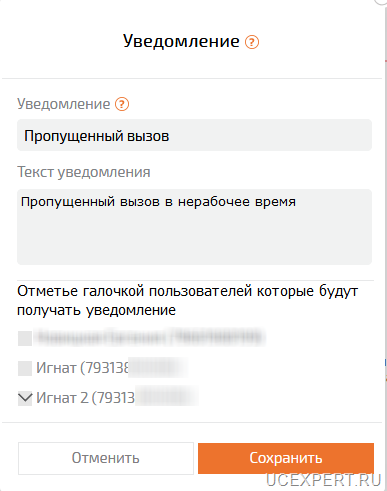The width and height of the screenshot is (387, 491).
Task: Click the Сохранить button
Action: click(286, 458)
